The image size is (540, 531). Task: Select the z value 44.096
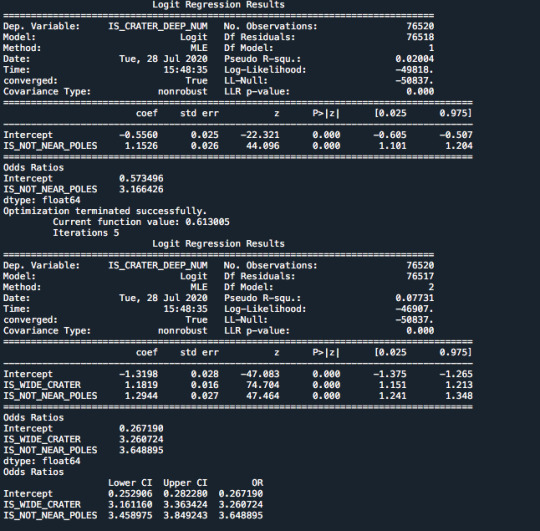(262, 146)
